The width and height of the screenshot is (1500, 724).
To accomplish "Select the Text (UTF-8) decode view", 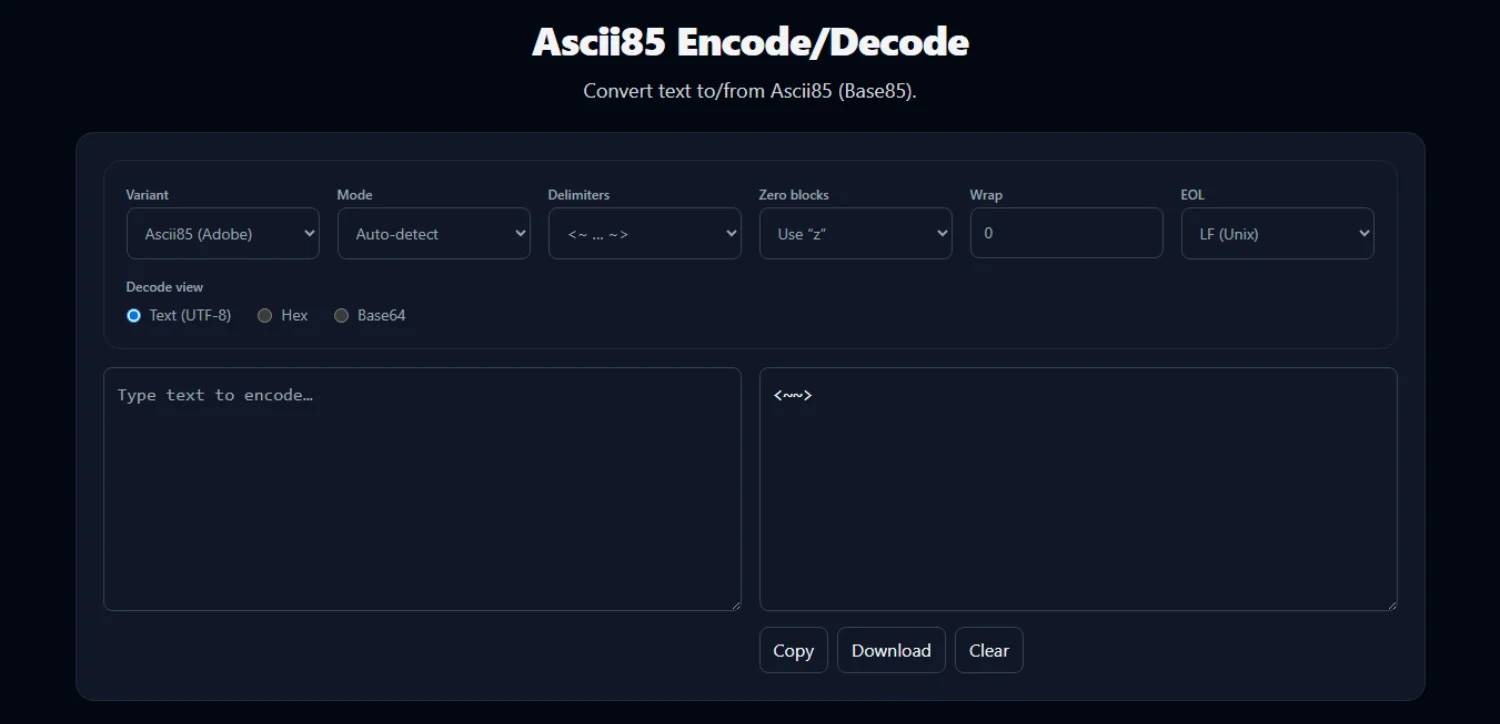I will point(133,315).
